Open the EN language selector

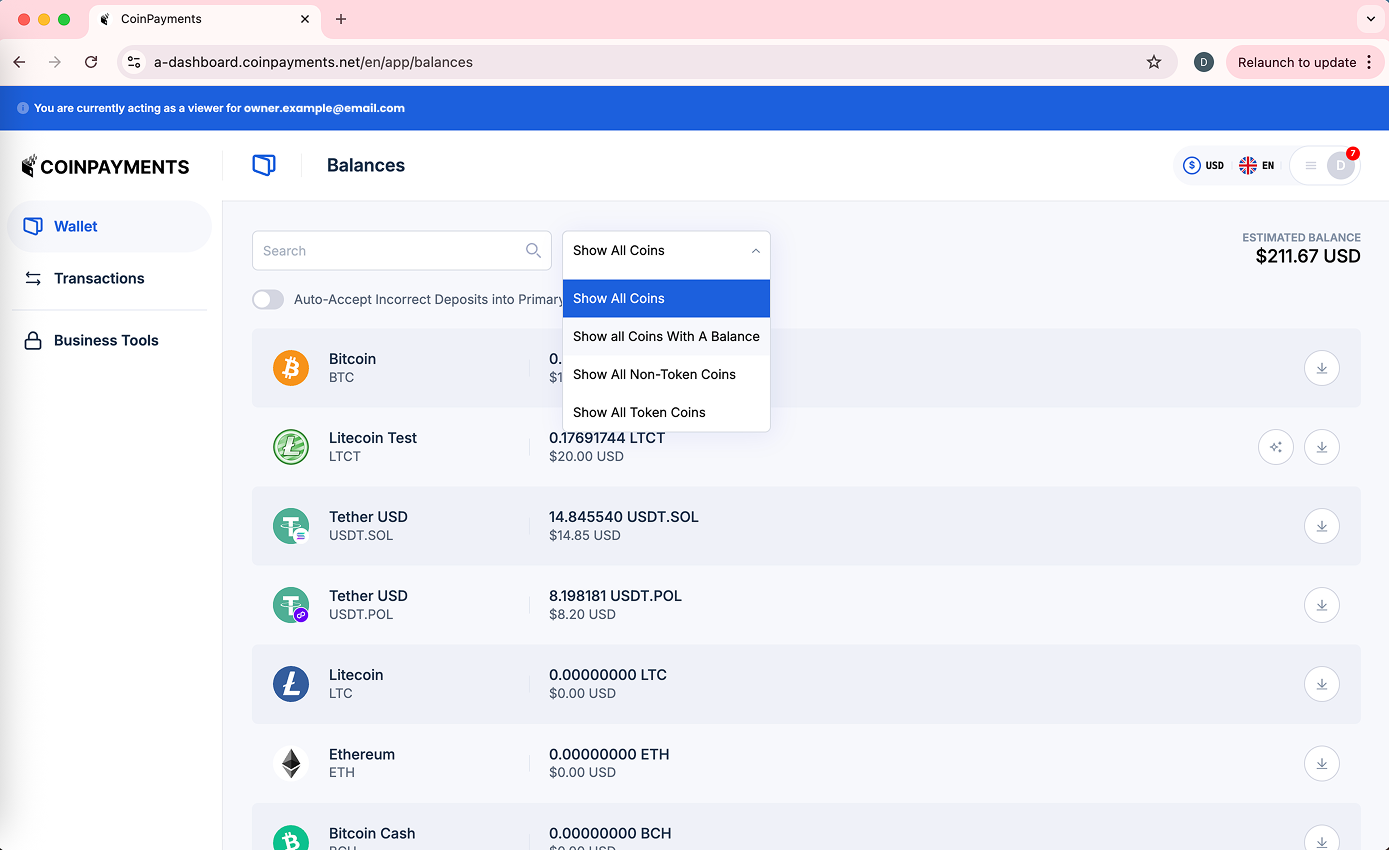click(x=1256, y=166)
